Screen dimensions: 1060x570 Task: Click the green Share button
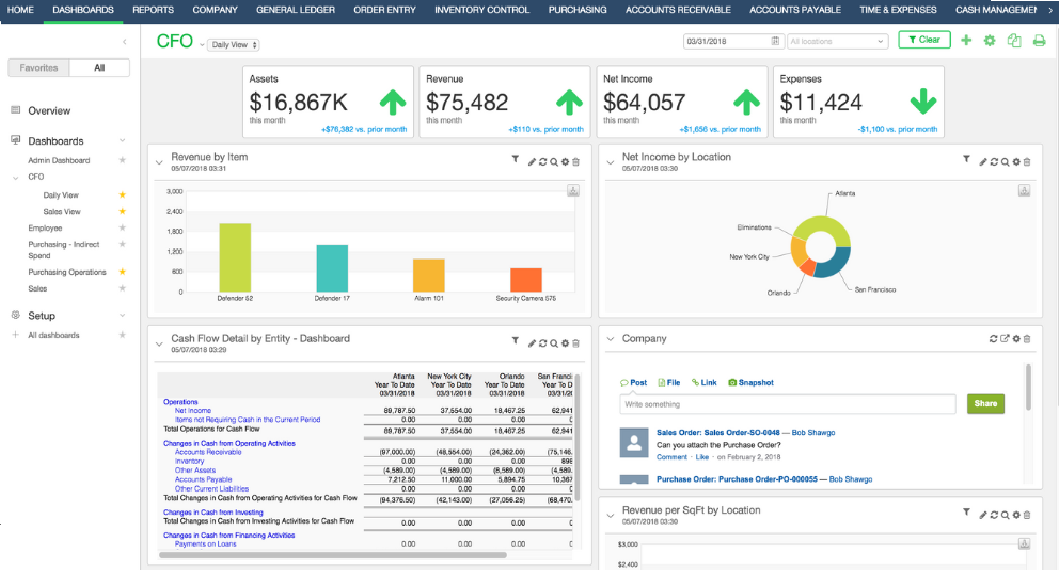(985, 404)
